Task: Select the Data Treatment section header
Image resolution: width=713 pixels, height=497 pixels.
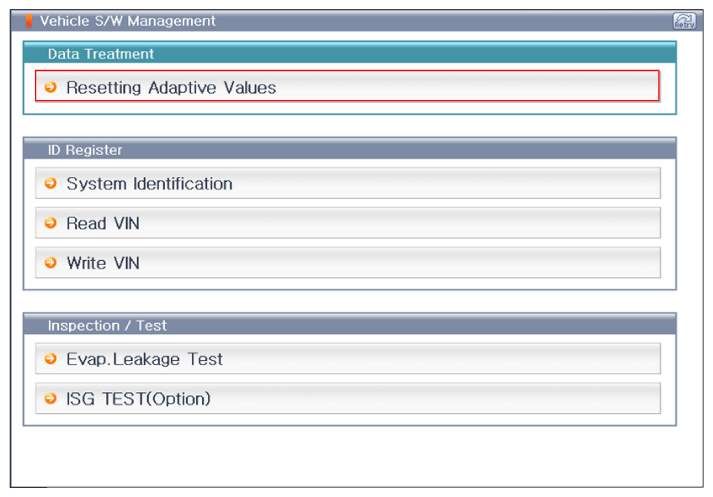Action: click(349, 53)
